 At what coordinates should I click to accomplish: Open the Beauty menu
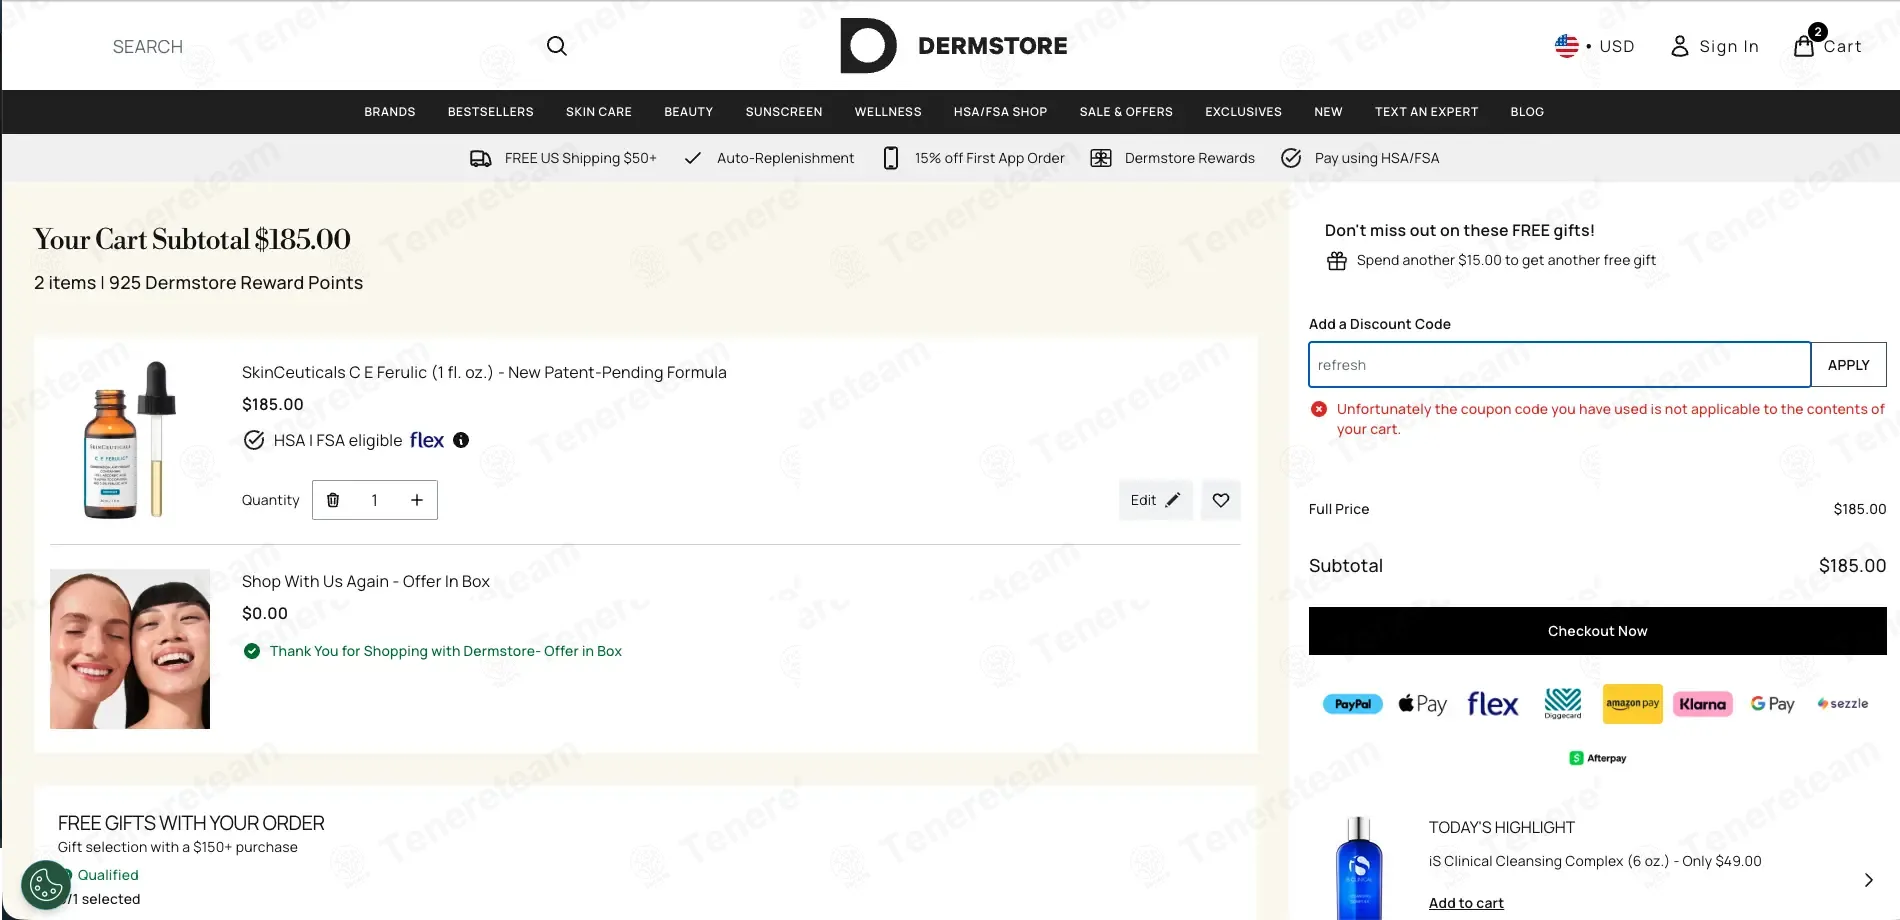[689, 112]
